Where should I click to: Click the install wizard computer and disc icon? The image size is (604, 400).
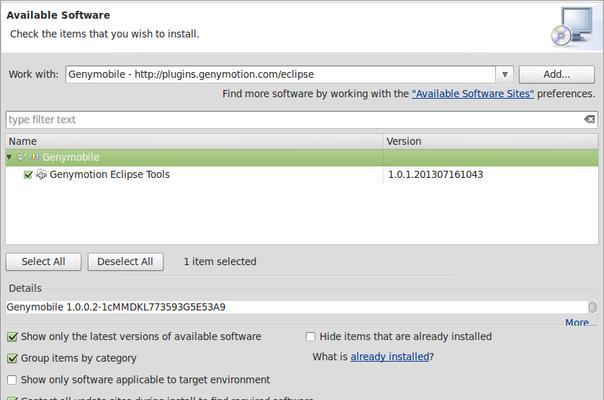pyautogui.click(x=572, y=27)
